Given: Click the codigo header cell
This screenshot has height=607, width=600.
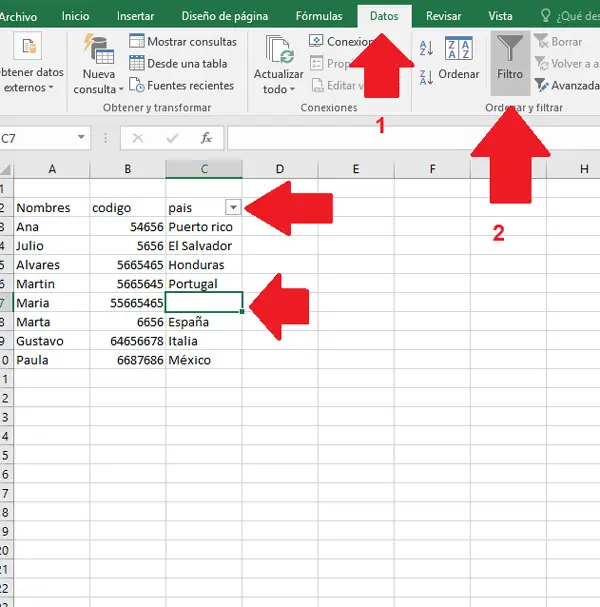Looking at the screenshot, I should tap(128, 207).
